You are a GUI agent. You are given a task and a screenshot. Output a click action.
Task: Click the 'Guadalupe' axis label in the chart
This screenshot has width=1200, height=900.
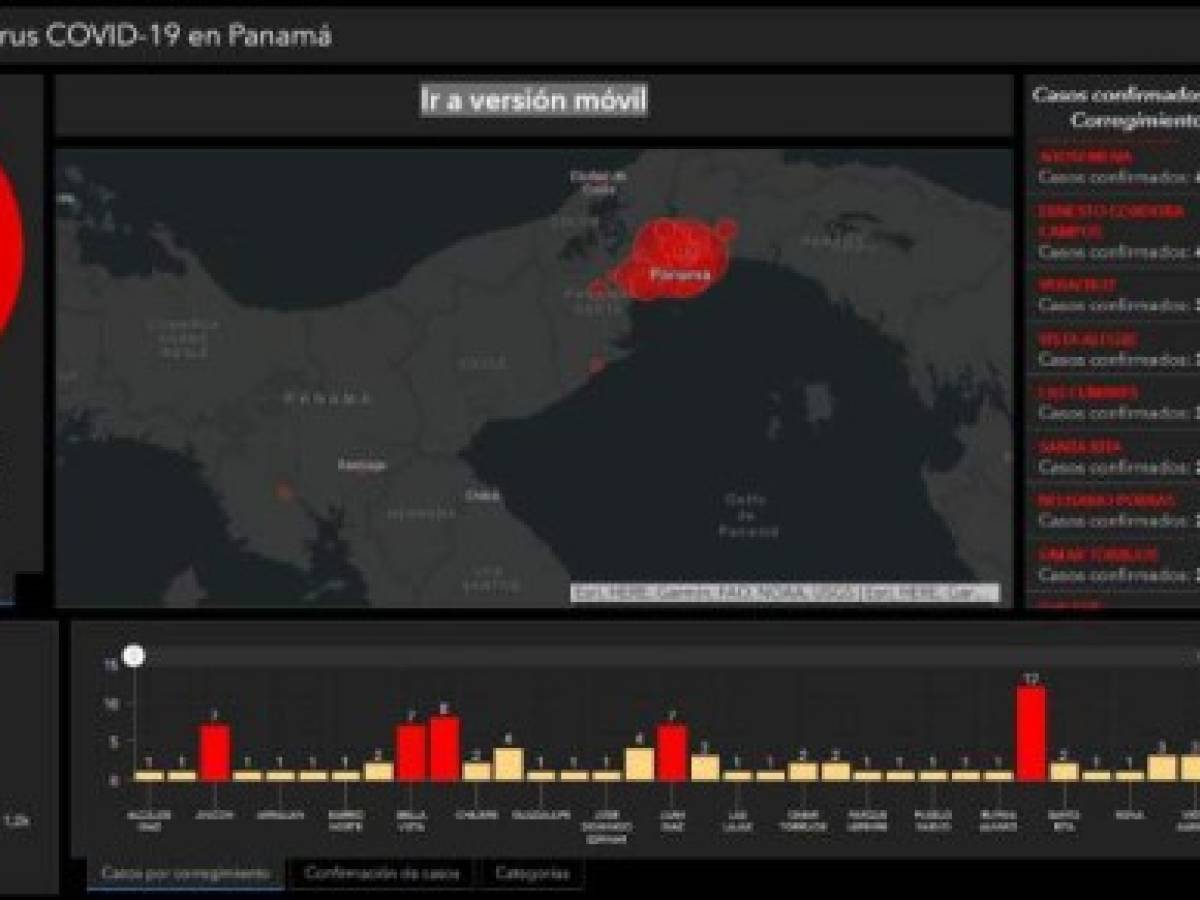coord(542,814)
